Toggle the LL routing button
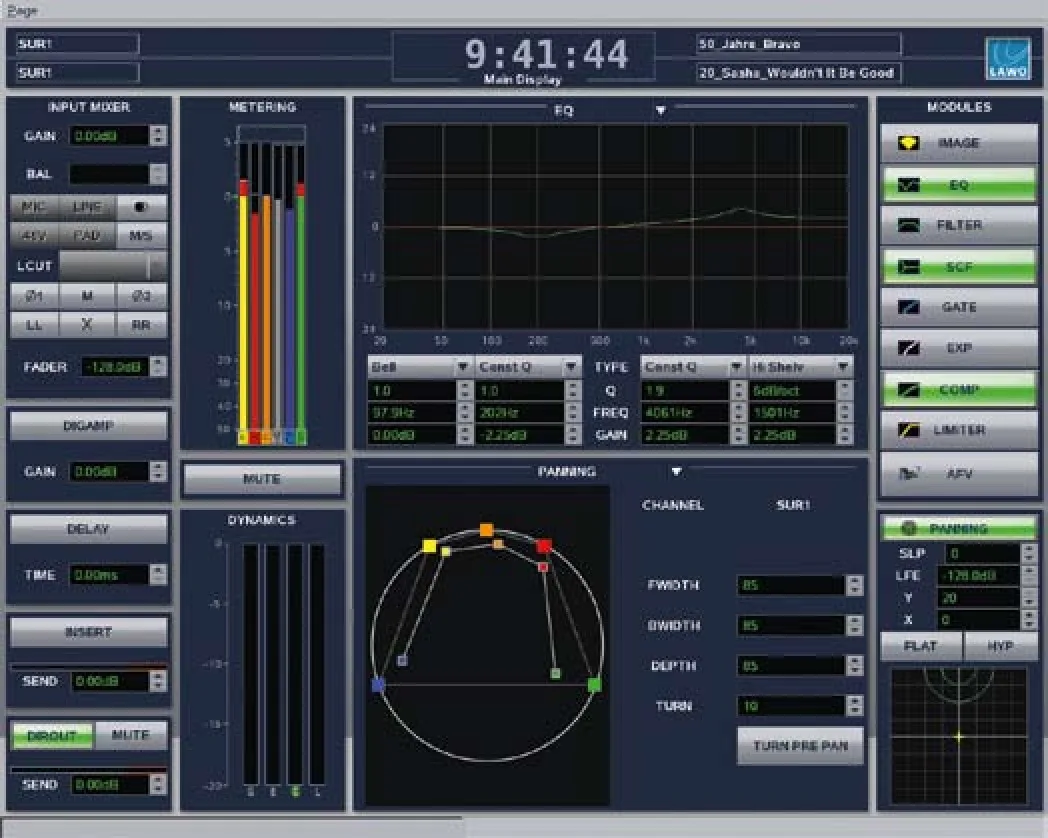The image size is (1048, 838). (34, 325)
